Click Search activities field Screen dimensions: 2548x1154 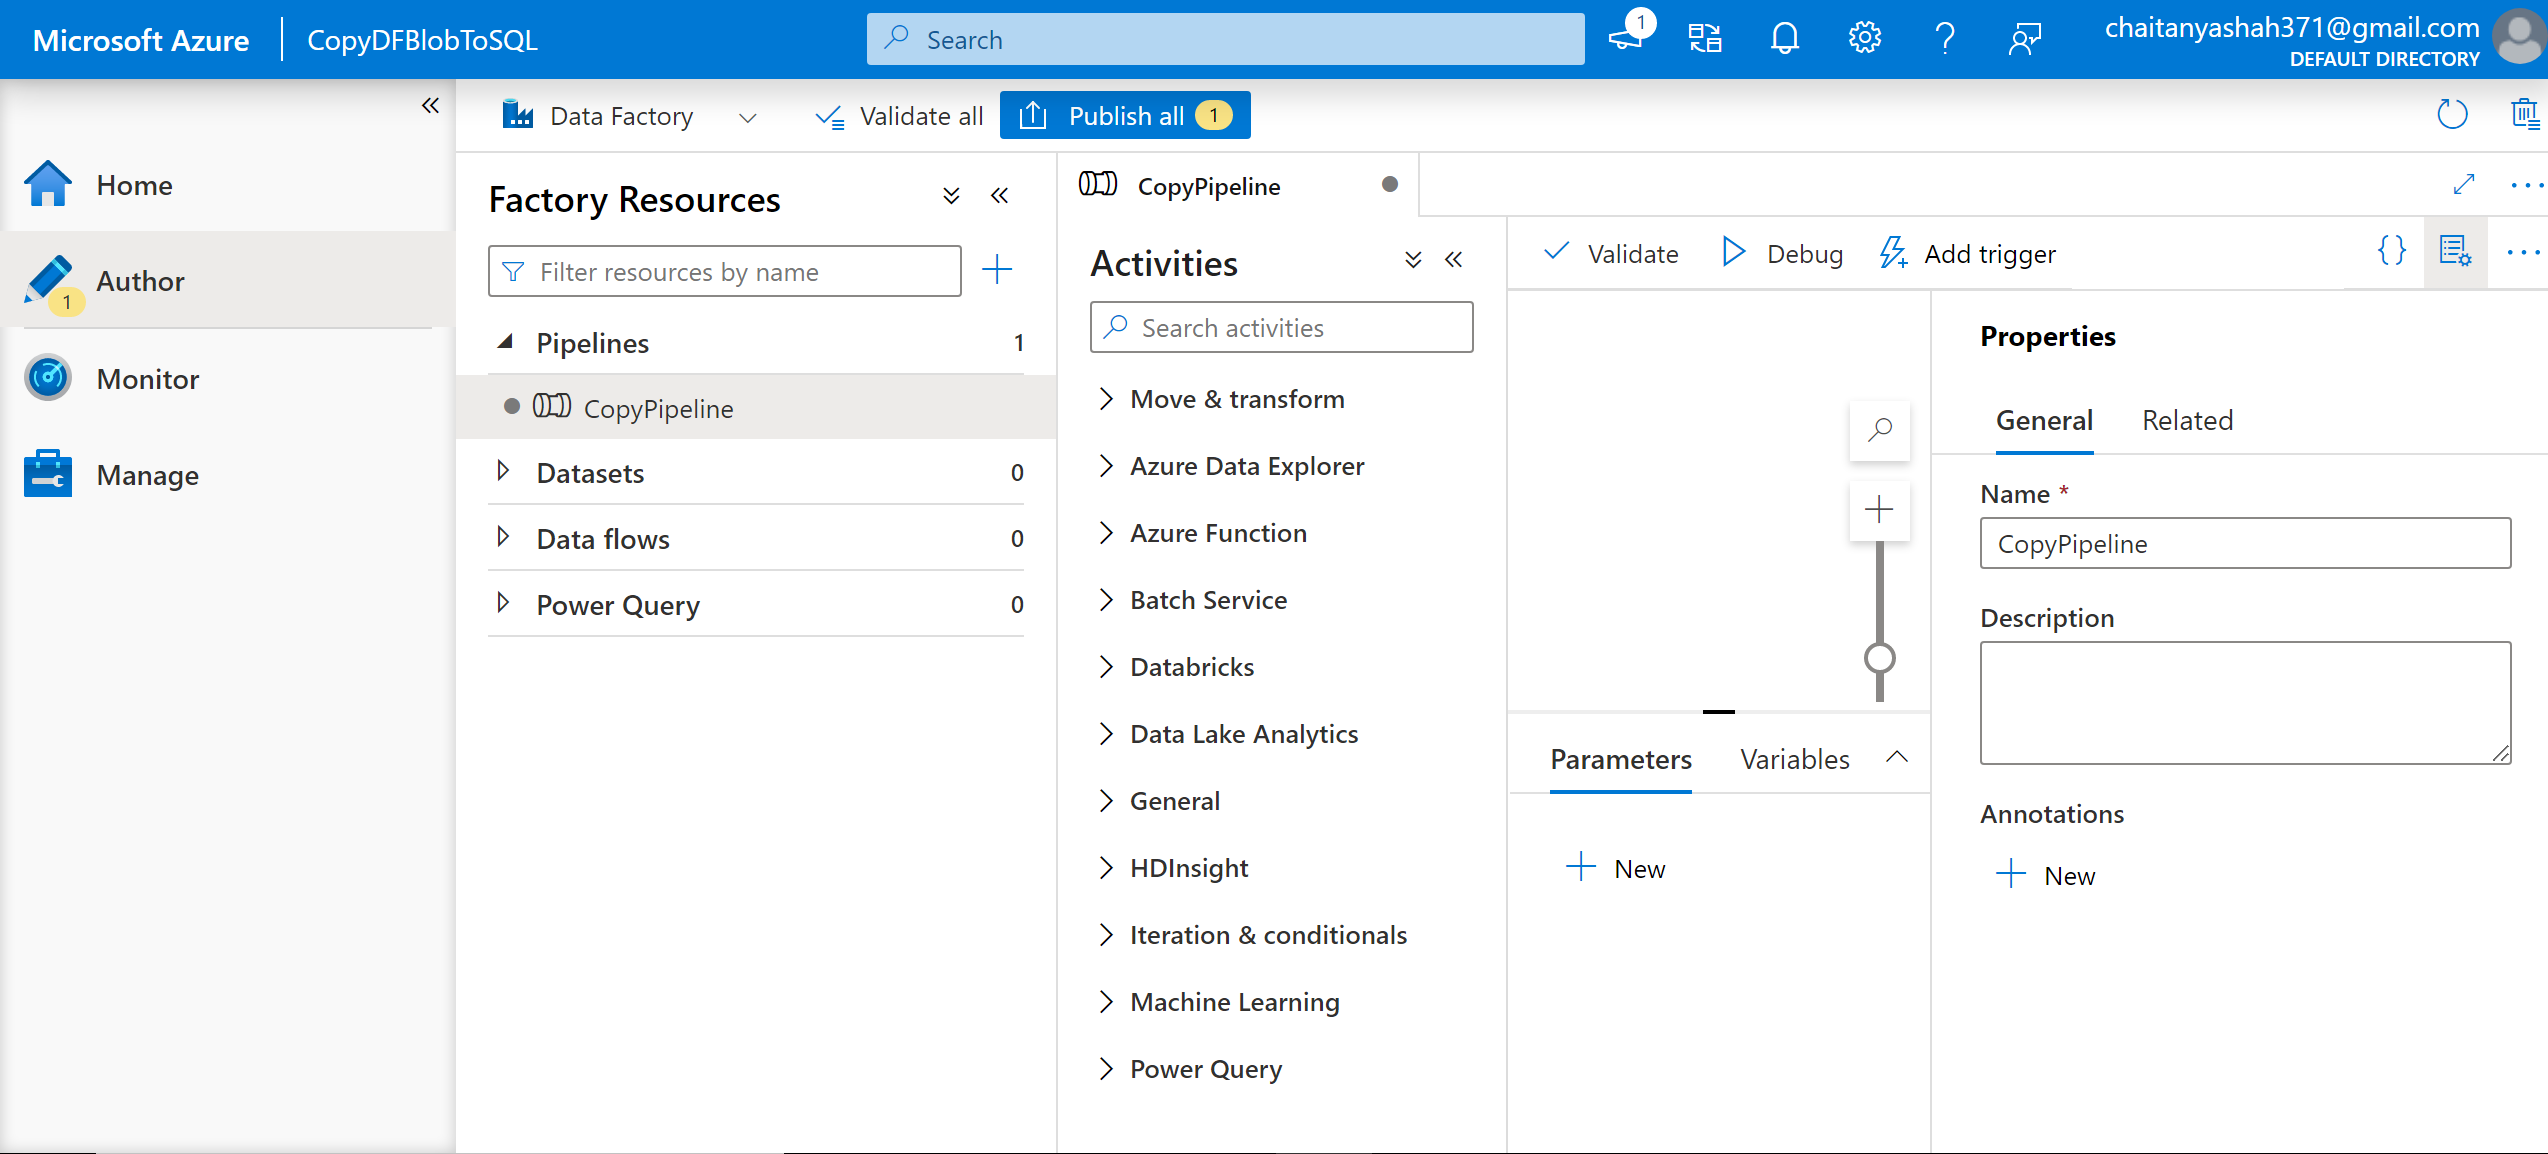1281,327
